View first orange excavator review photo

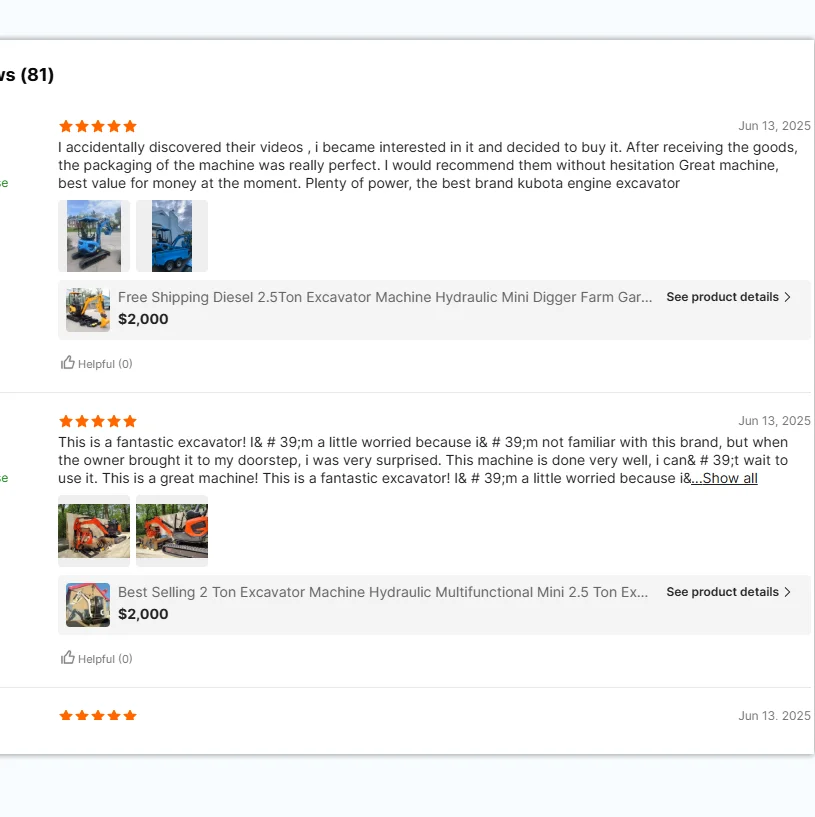94,531
